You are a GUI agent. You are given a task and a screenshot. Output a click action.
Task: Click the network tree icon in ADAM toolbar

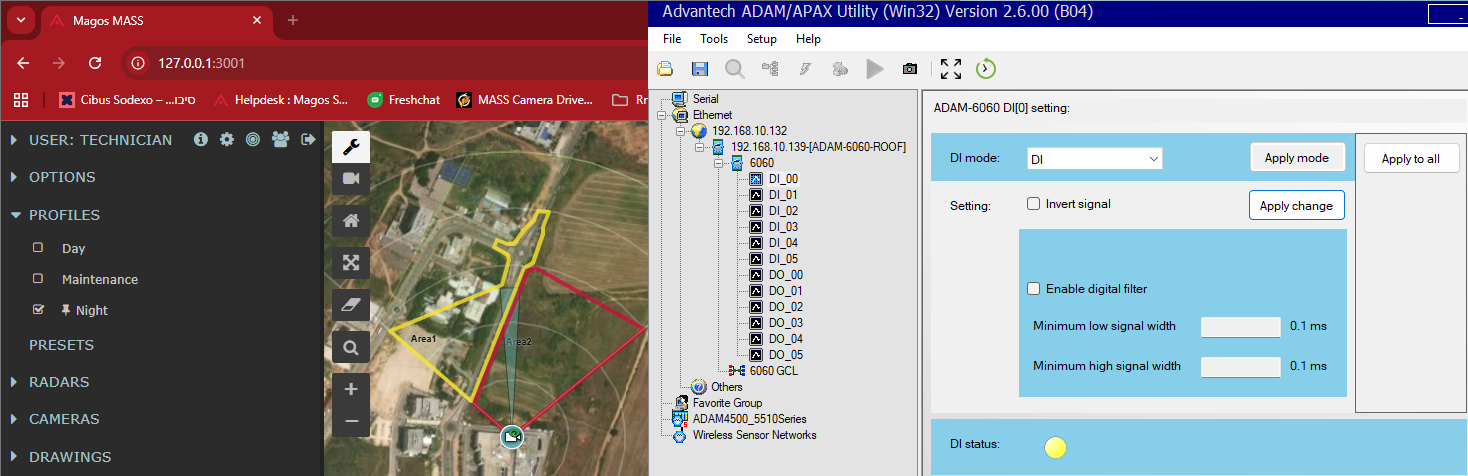(770, 69)
